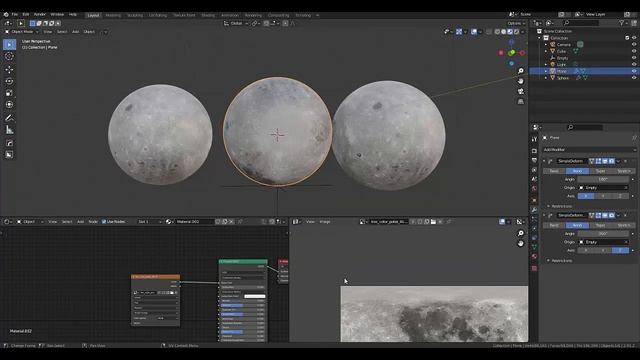Set axis Y in the first SimpleDeform modifier
Viewport: 640px width, 360px height.
point(603,196)
